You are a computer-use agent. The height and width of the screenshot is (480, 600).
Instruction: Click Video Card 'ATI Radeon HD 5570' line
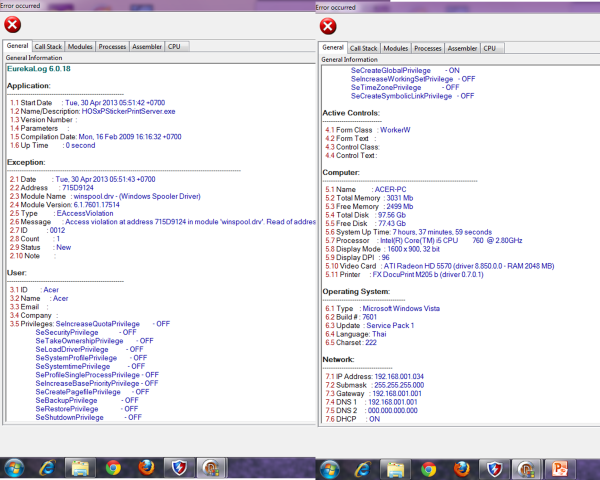click(x=440, y=266)
